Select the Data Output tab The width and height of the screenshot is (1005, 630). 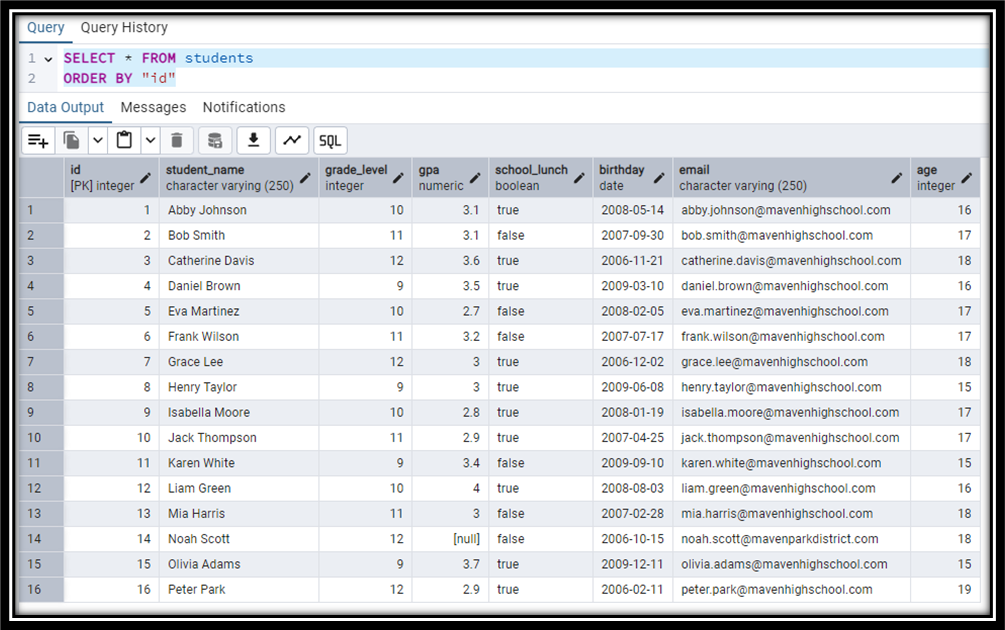65,107
